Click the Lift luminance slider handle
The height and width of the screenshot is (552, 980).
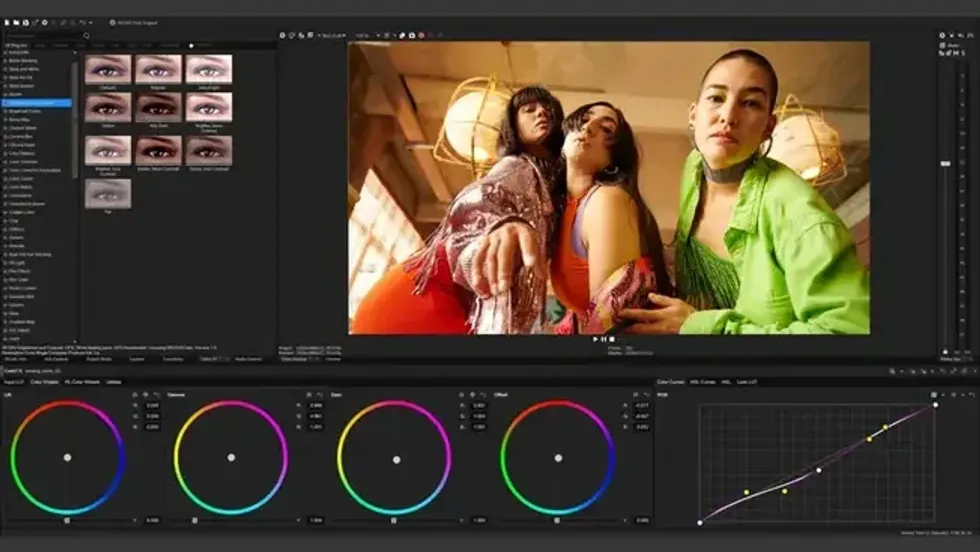pos(67,520)
